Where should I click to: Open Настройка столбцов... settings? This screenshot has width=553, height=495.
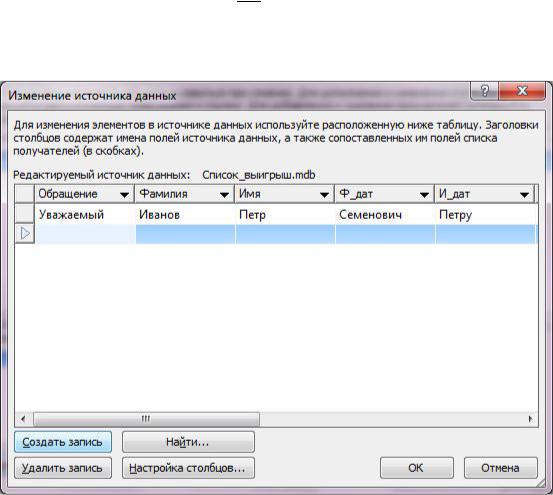point(188,468)
